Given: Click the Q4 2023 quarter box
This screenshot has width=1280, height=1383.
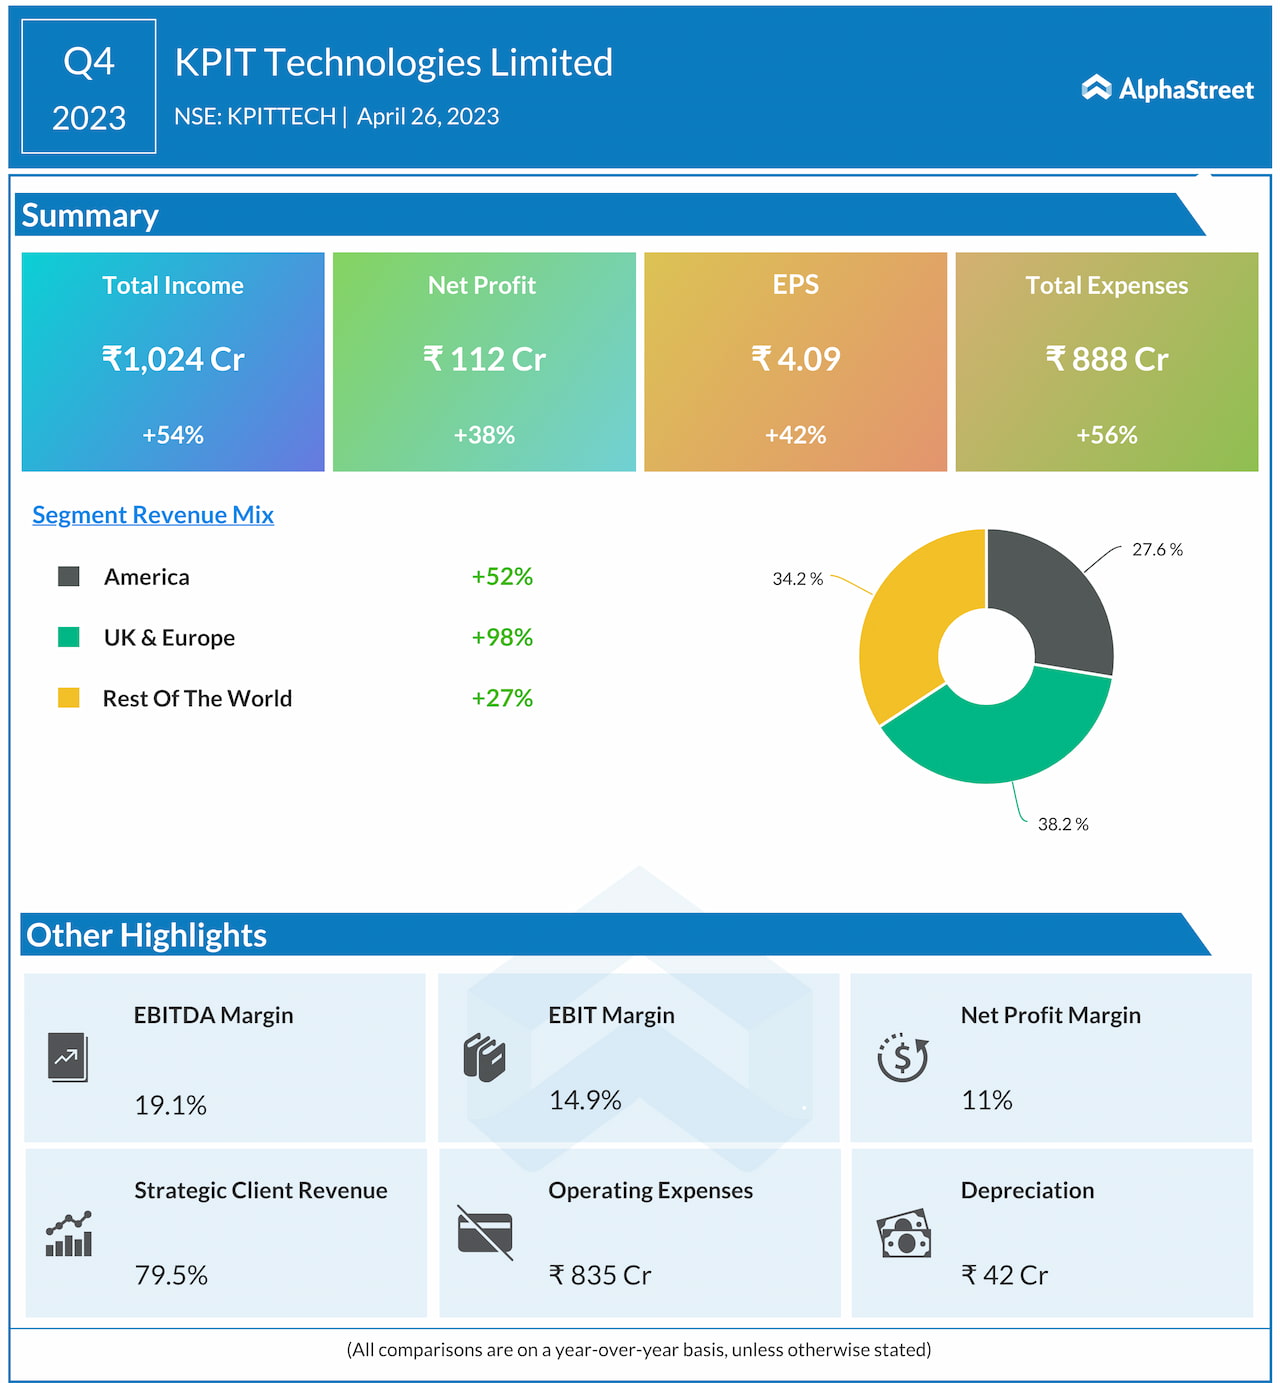Looking at the screenshot, I should [x=89, y=87].
